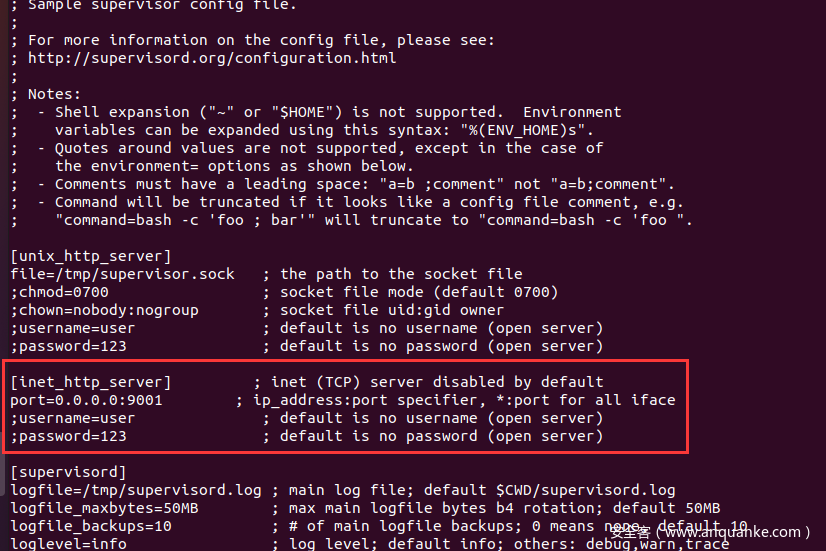826x551 pixels.
Task: Place cursor on port=0.0.0.0:9001 line
Action: point(86,400)
